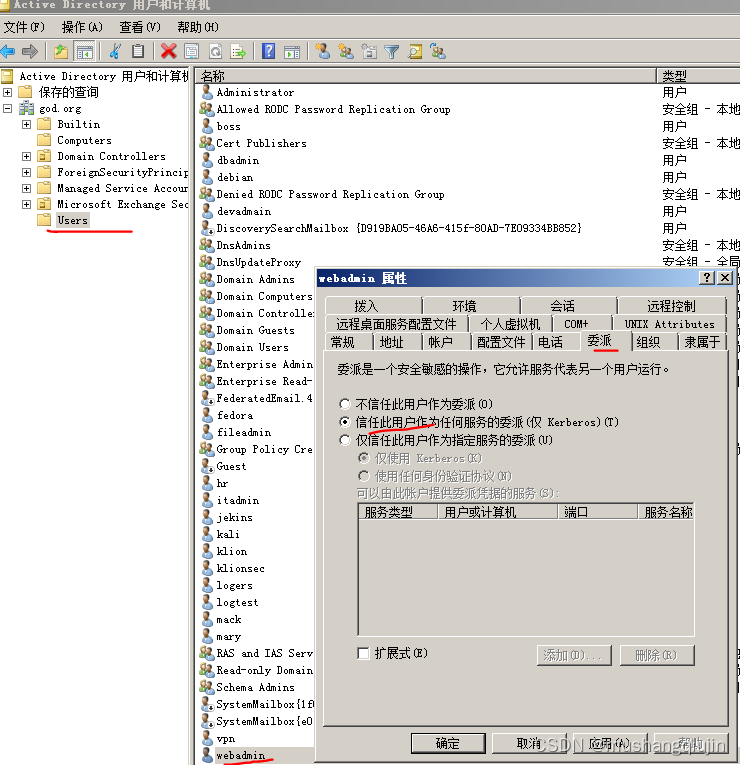This screenshot has height=765, width=740.
Task: Expand the 保存的查询 tree node
Action: 7,92
